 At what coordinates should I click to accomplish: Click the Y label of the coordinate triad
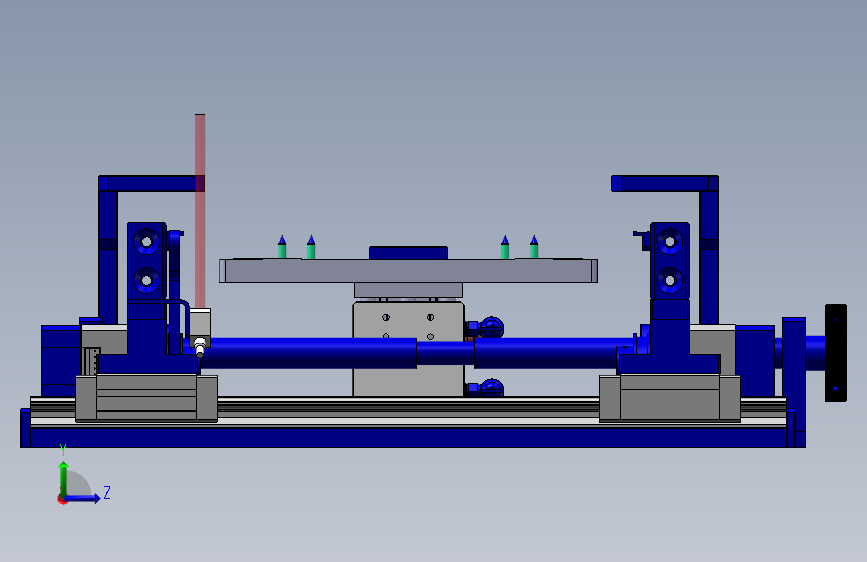click(x=63, y=450)
